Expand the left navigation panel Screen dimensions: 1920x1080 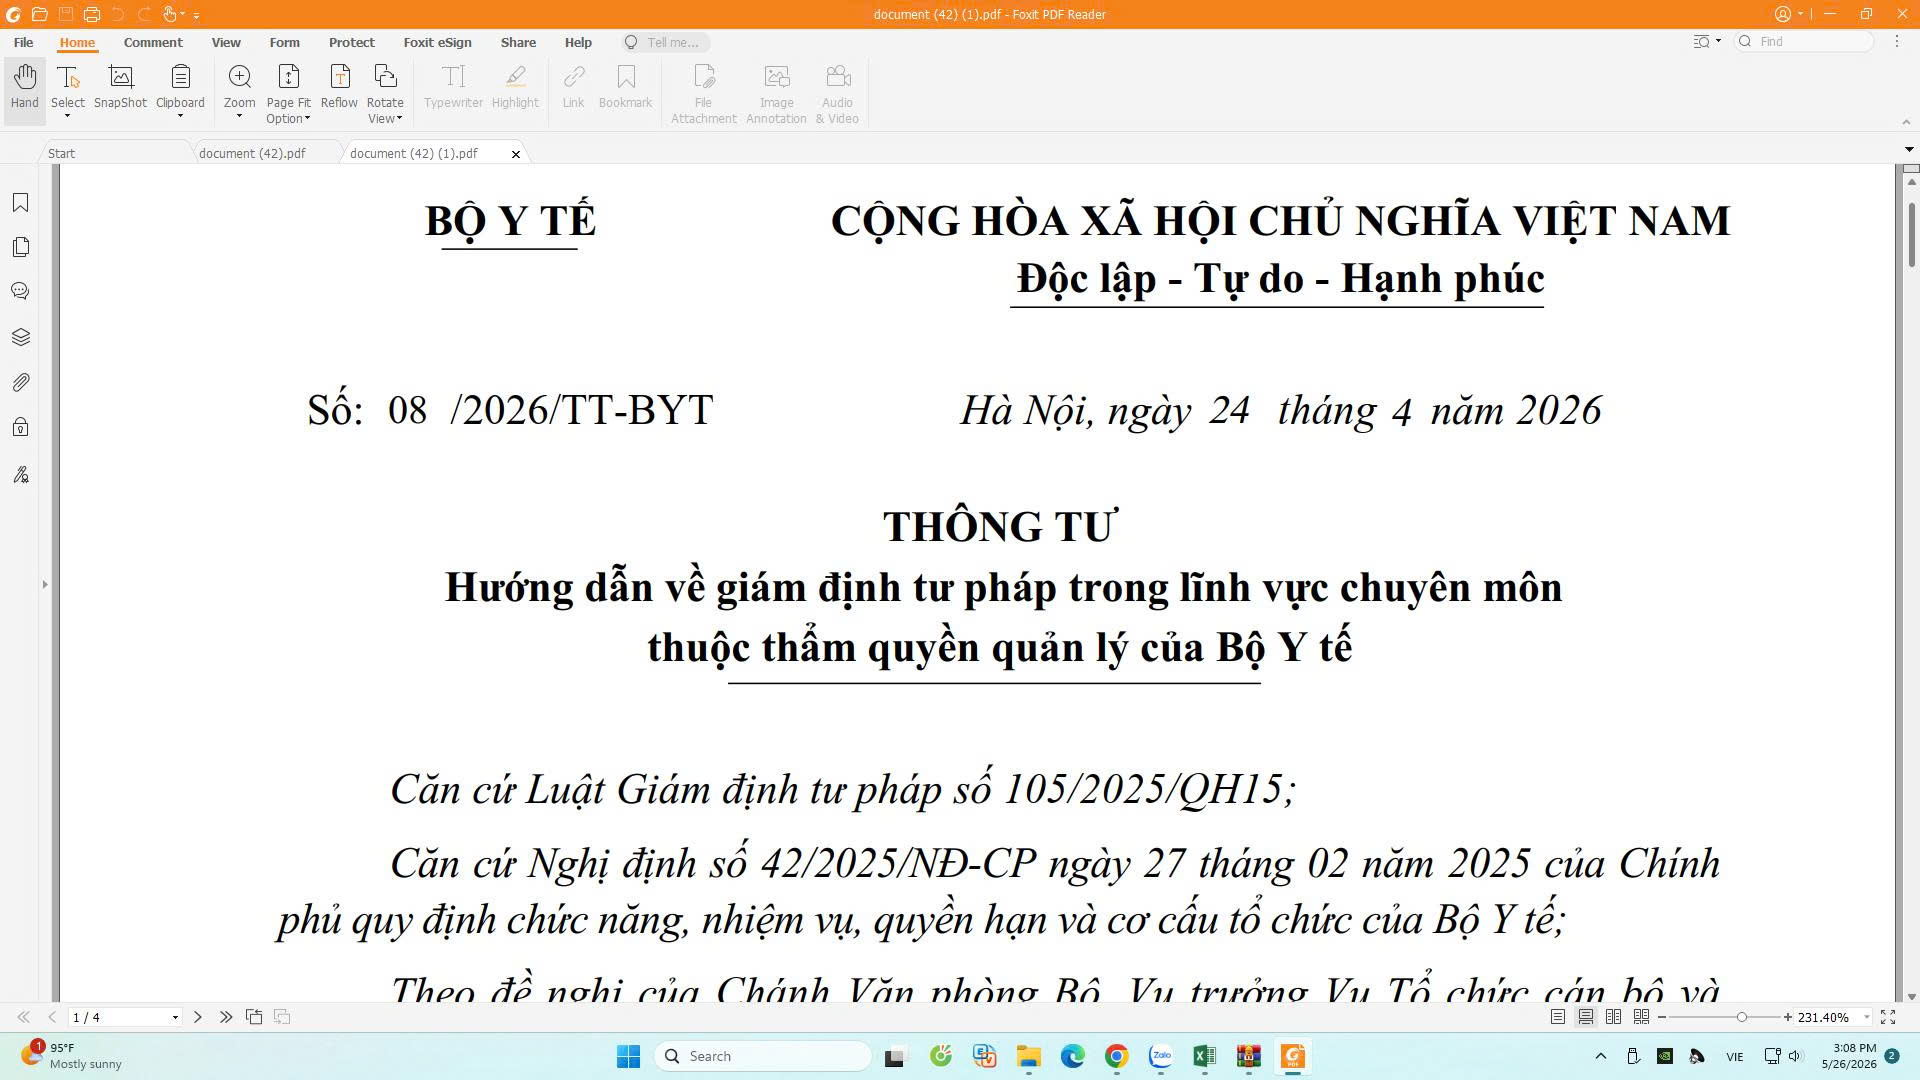pos(44,584)
